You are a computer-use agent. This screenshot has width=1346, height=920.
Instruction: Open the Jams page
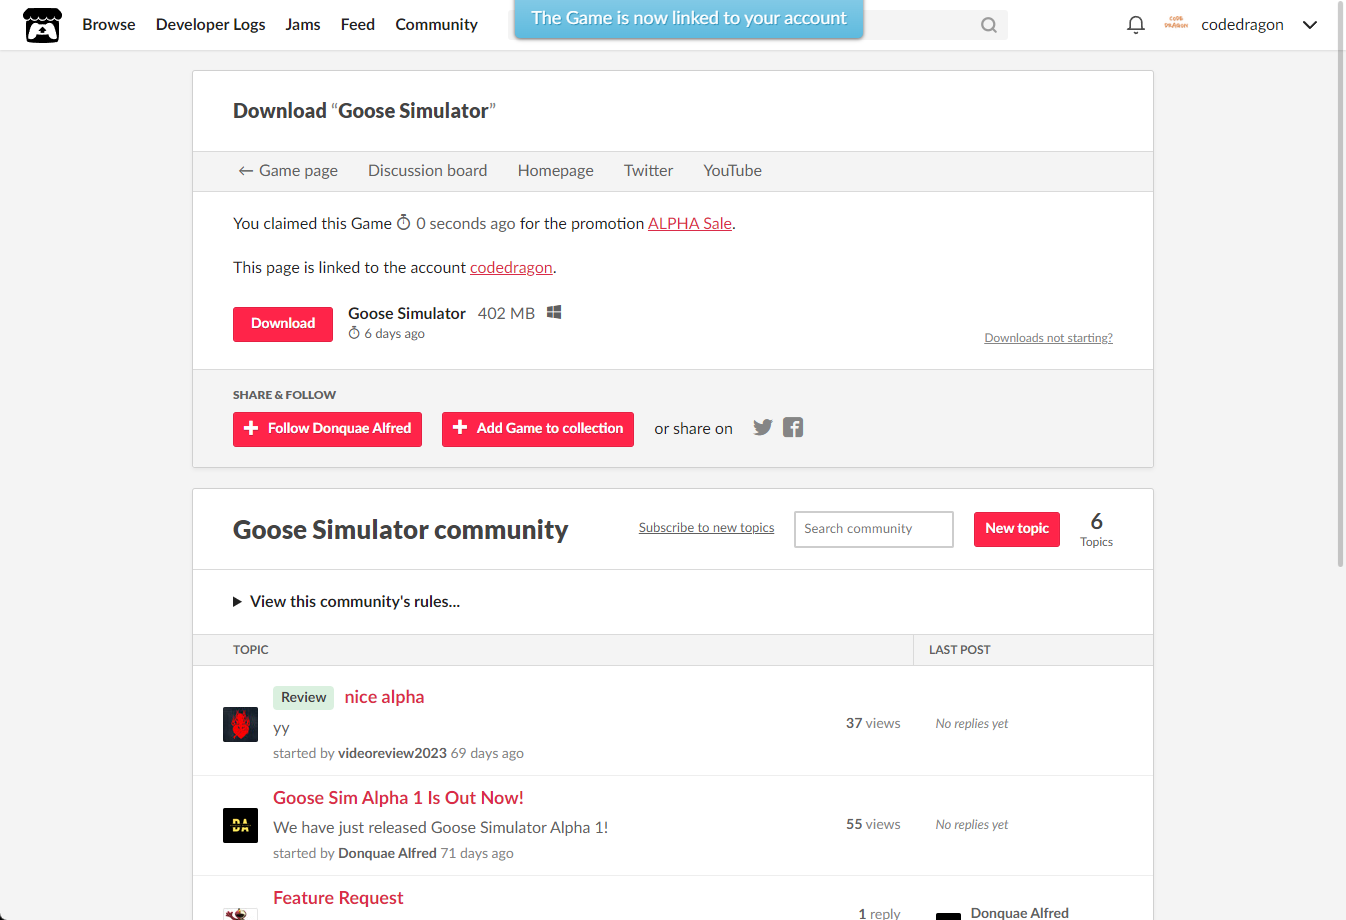[303, 24]
